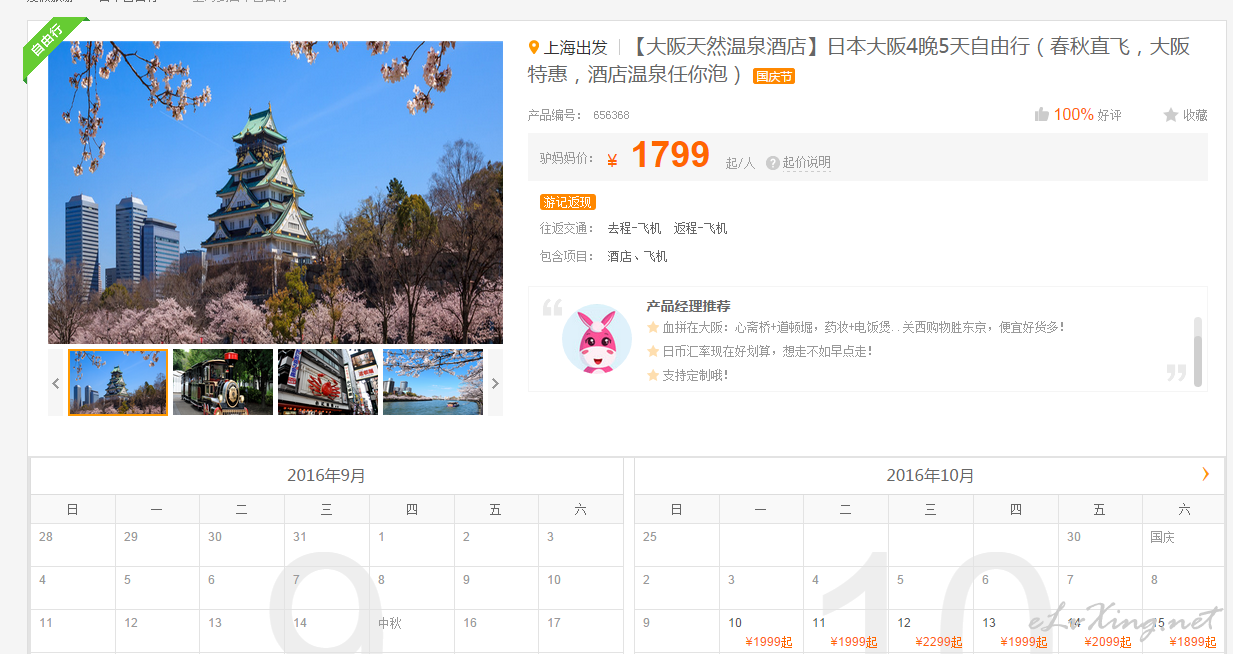Click the 1799 price figure

[x=670, y=155]
